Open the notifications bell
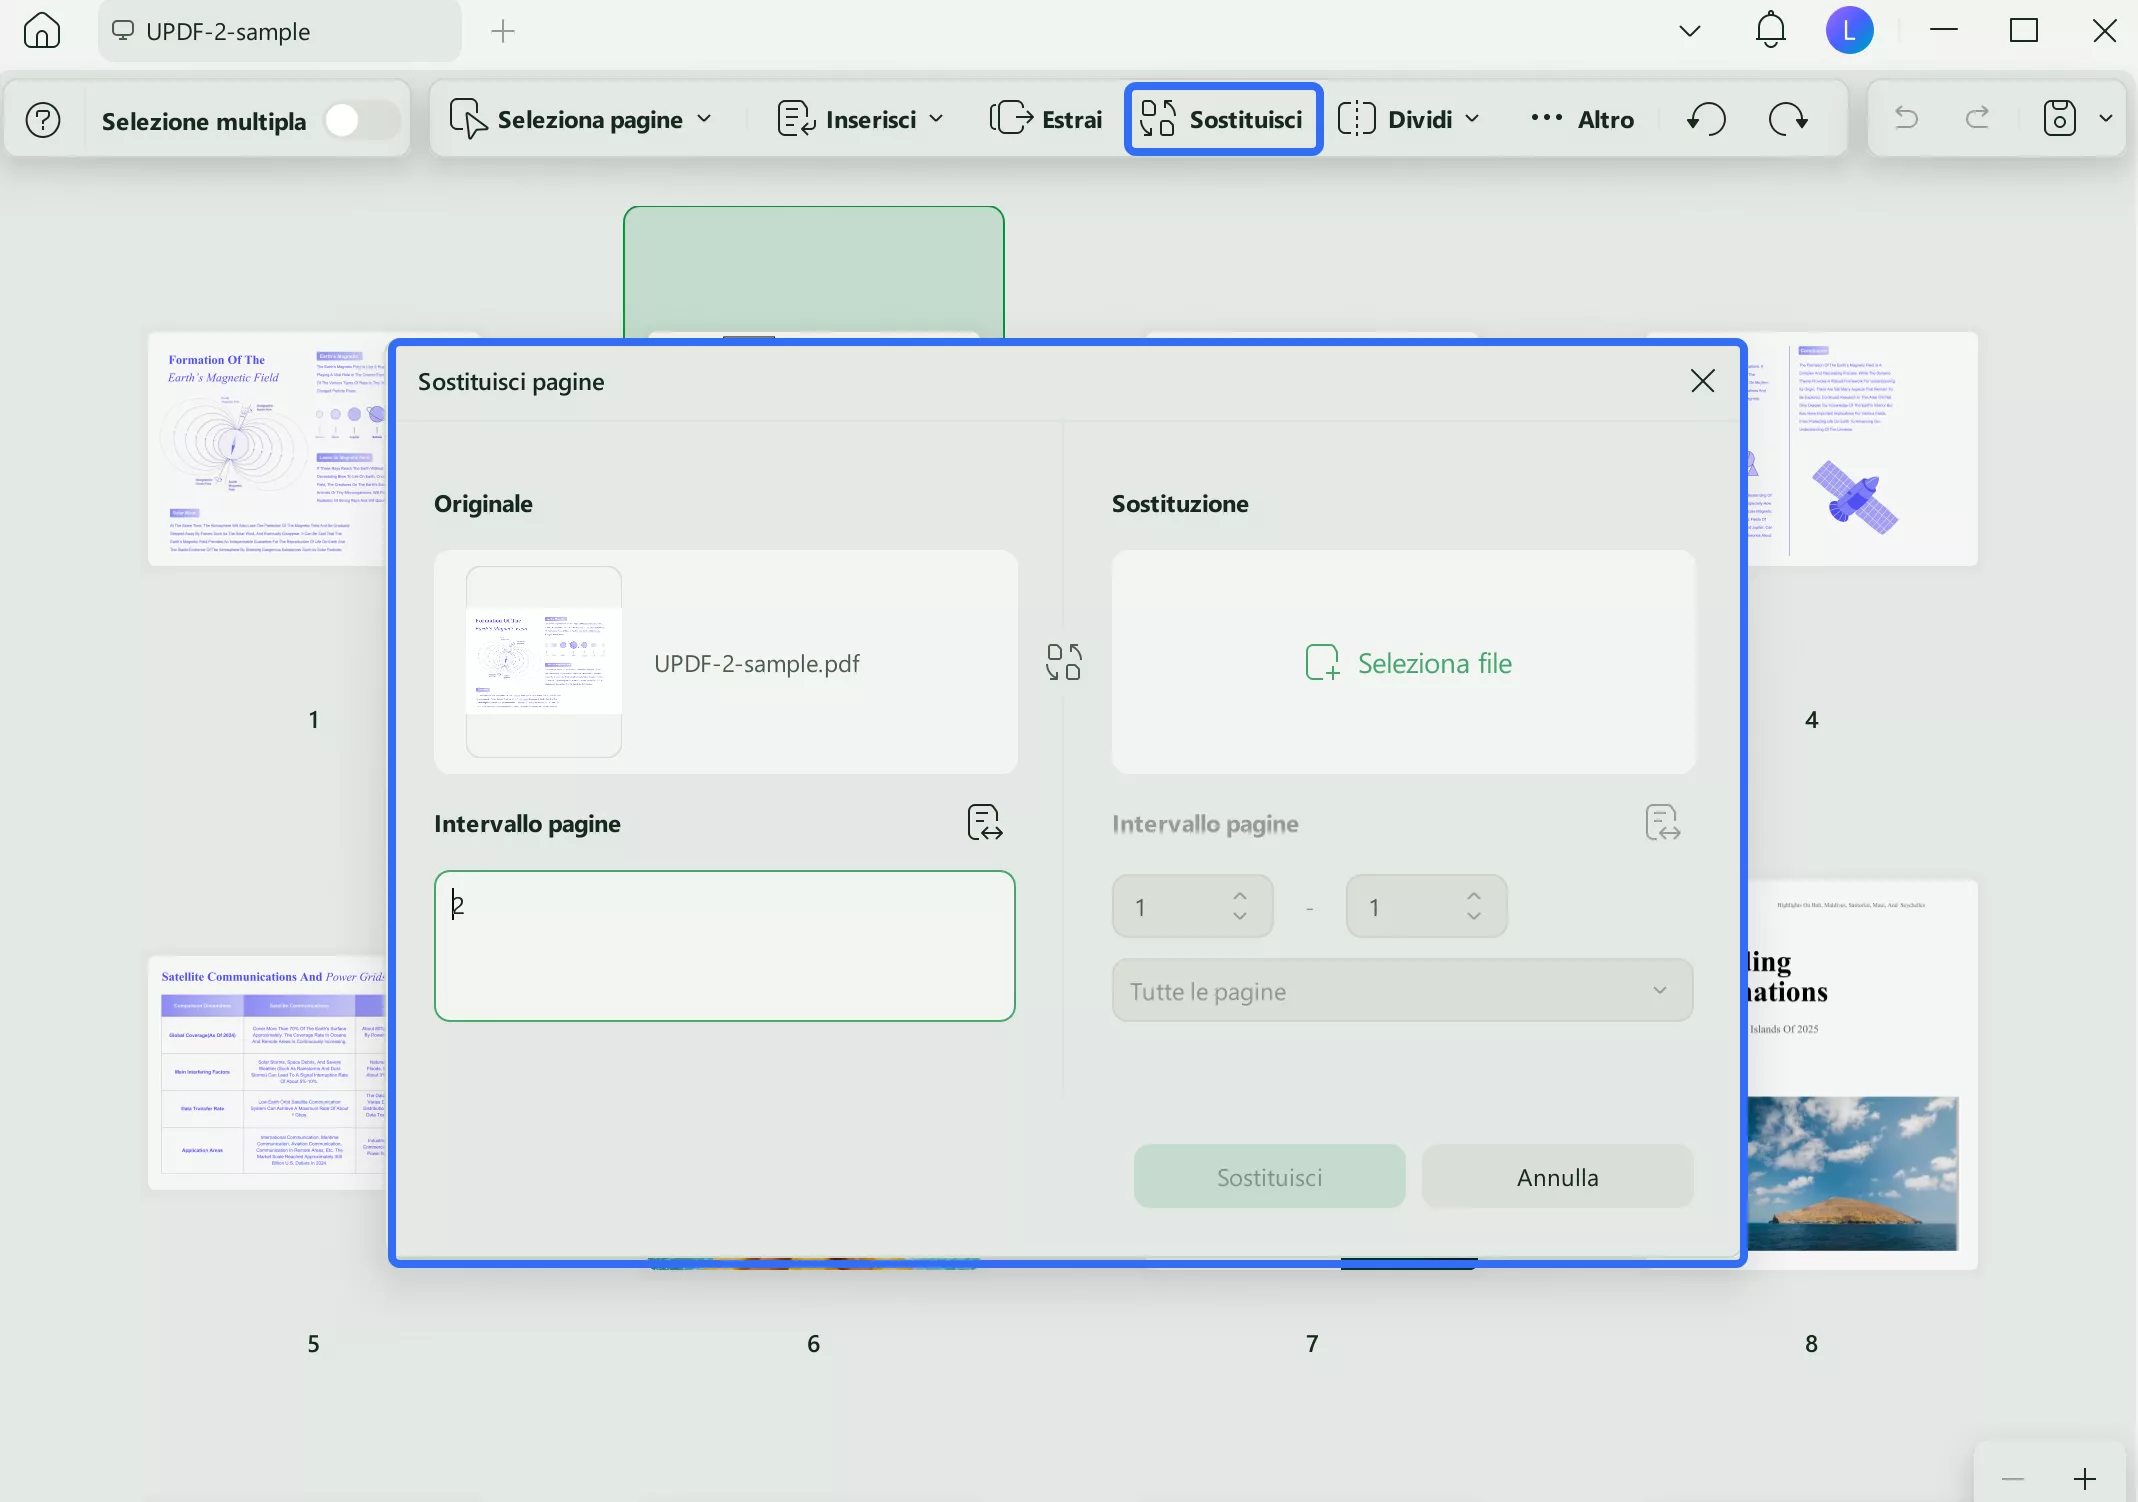The width and height of the screenshot is (2138, 1502). (x=1770, y=30)
